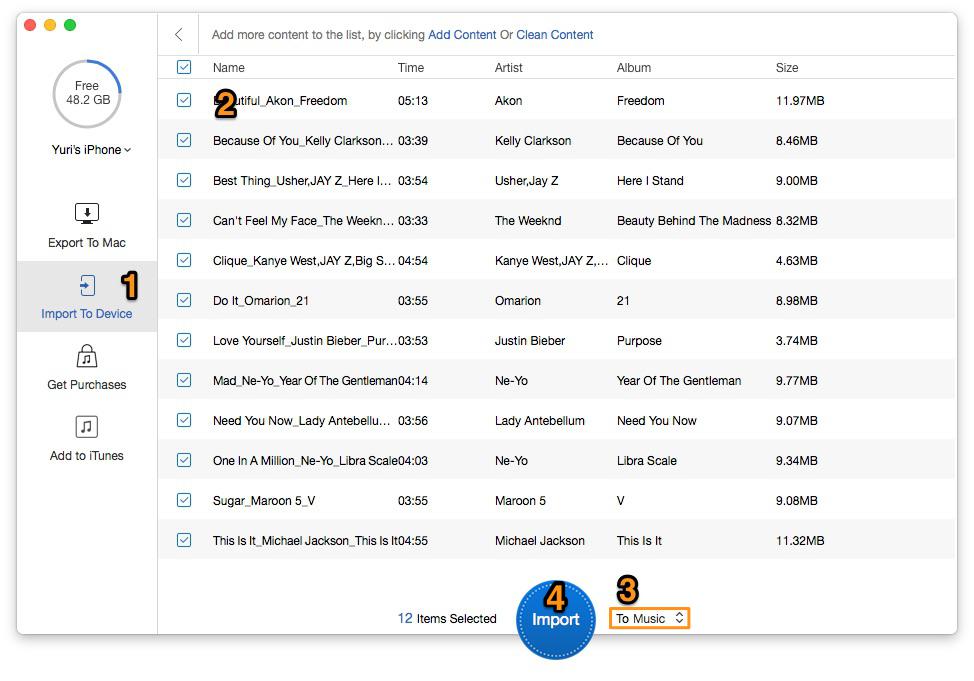Click the Clean Content link
Viewport: 974px width, 681px height.
coord(555,35)
